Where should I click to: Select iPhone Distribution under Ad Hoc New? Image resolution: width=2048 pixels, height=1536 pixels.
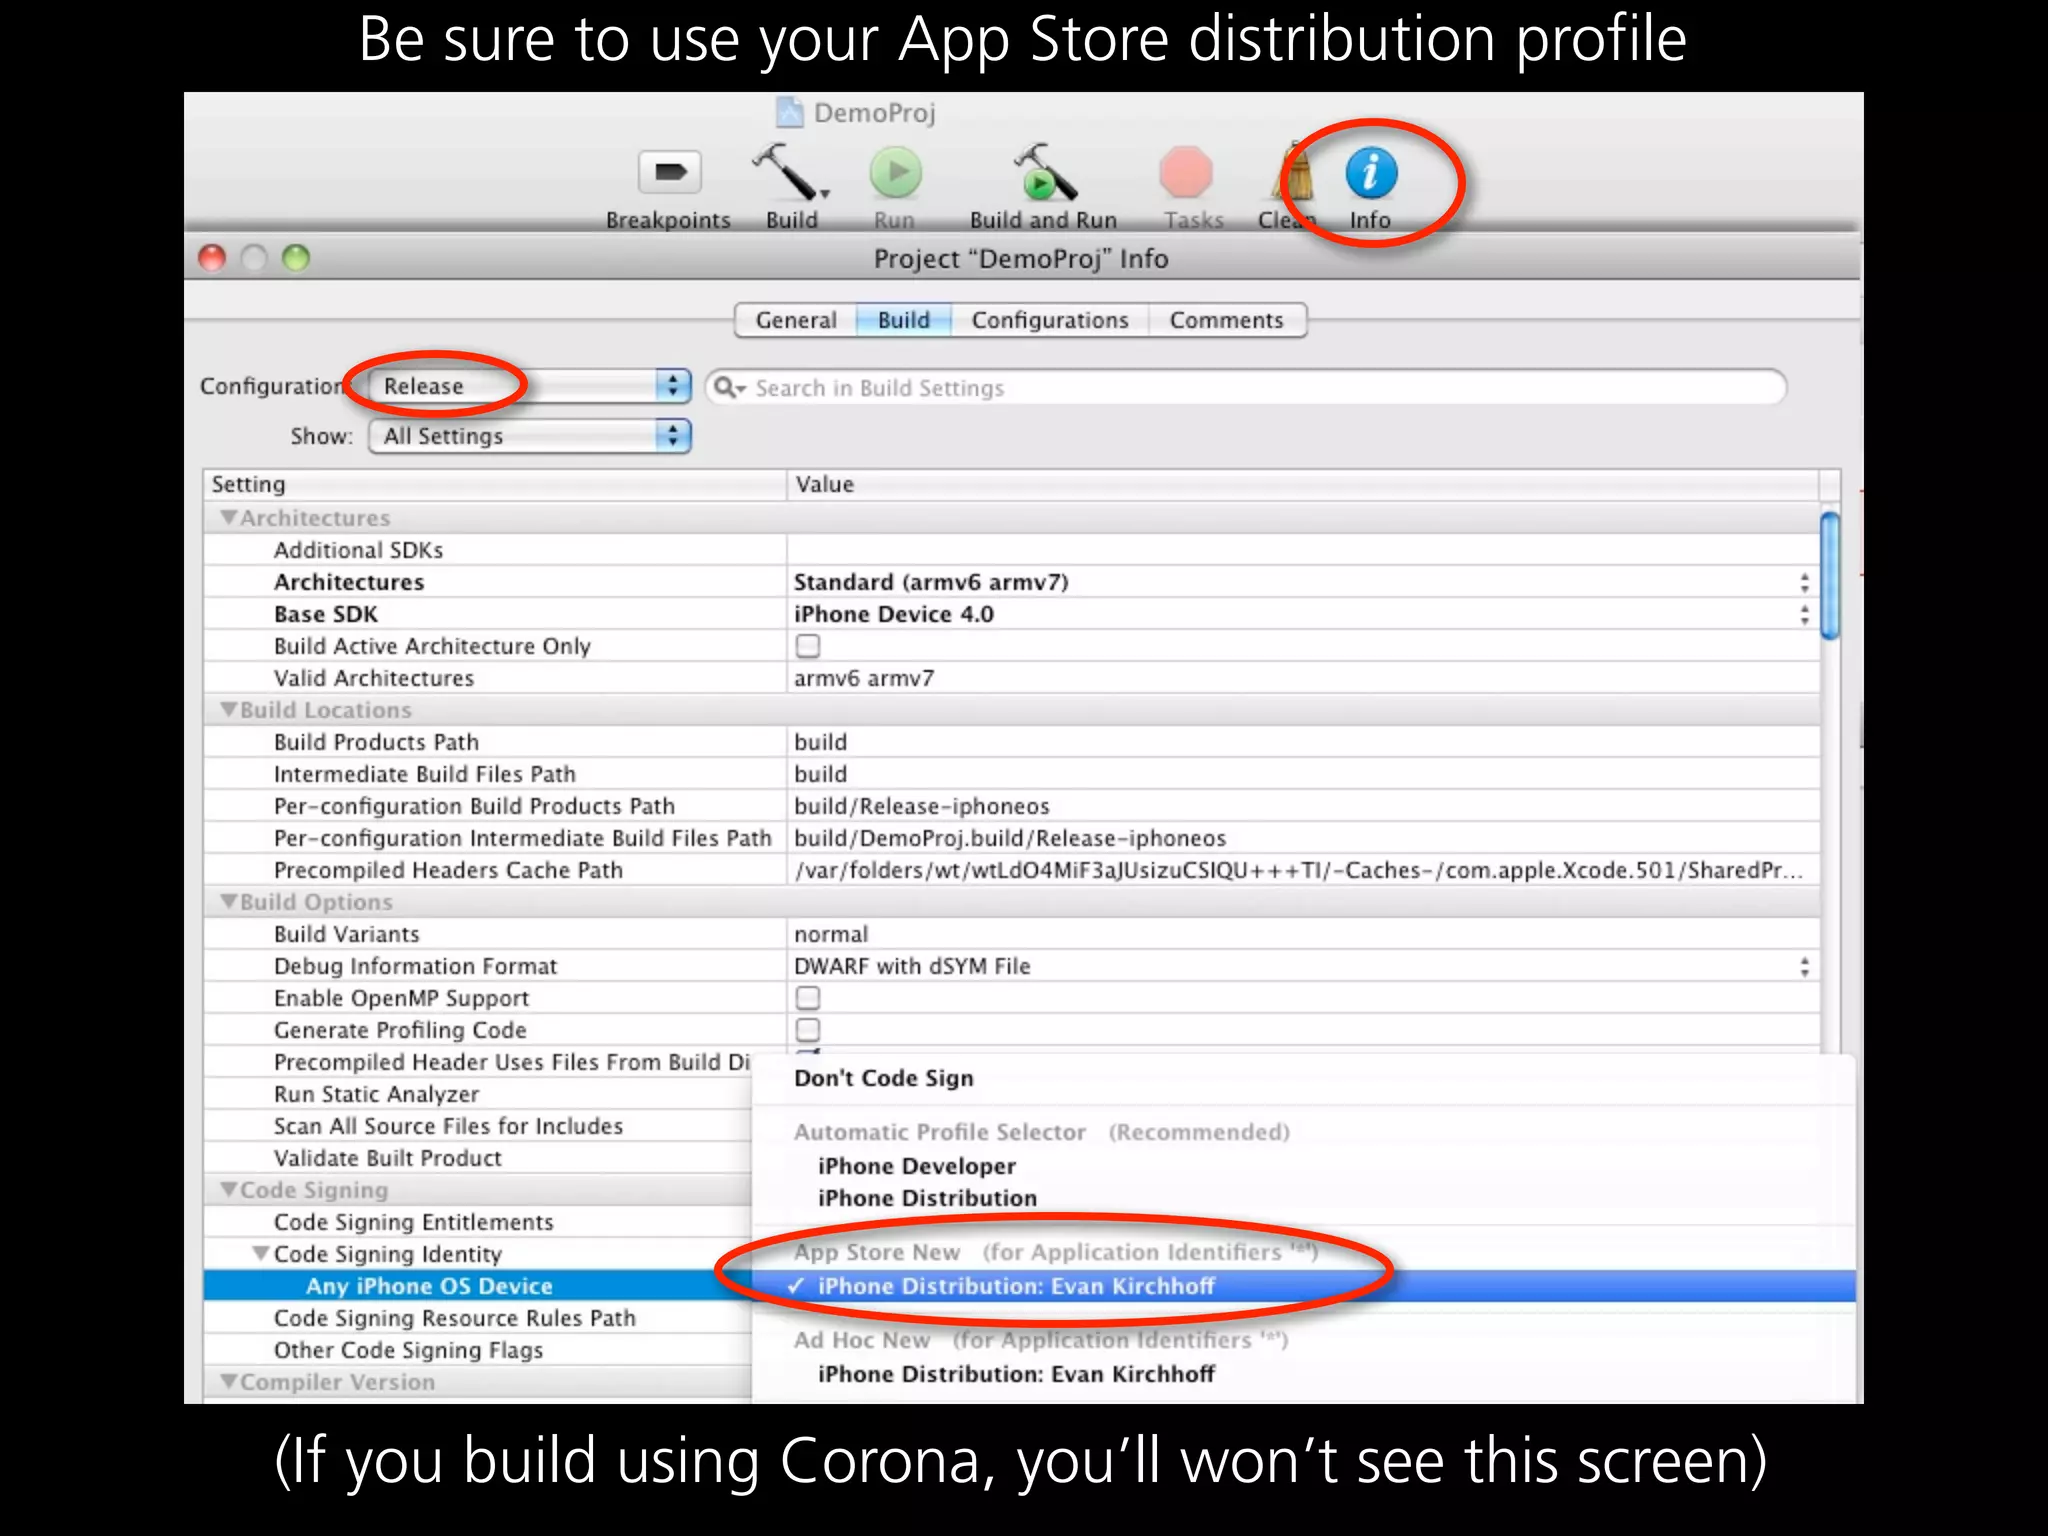coord(1304,1374)
